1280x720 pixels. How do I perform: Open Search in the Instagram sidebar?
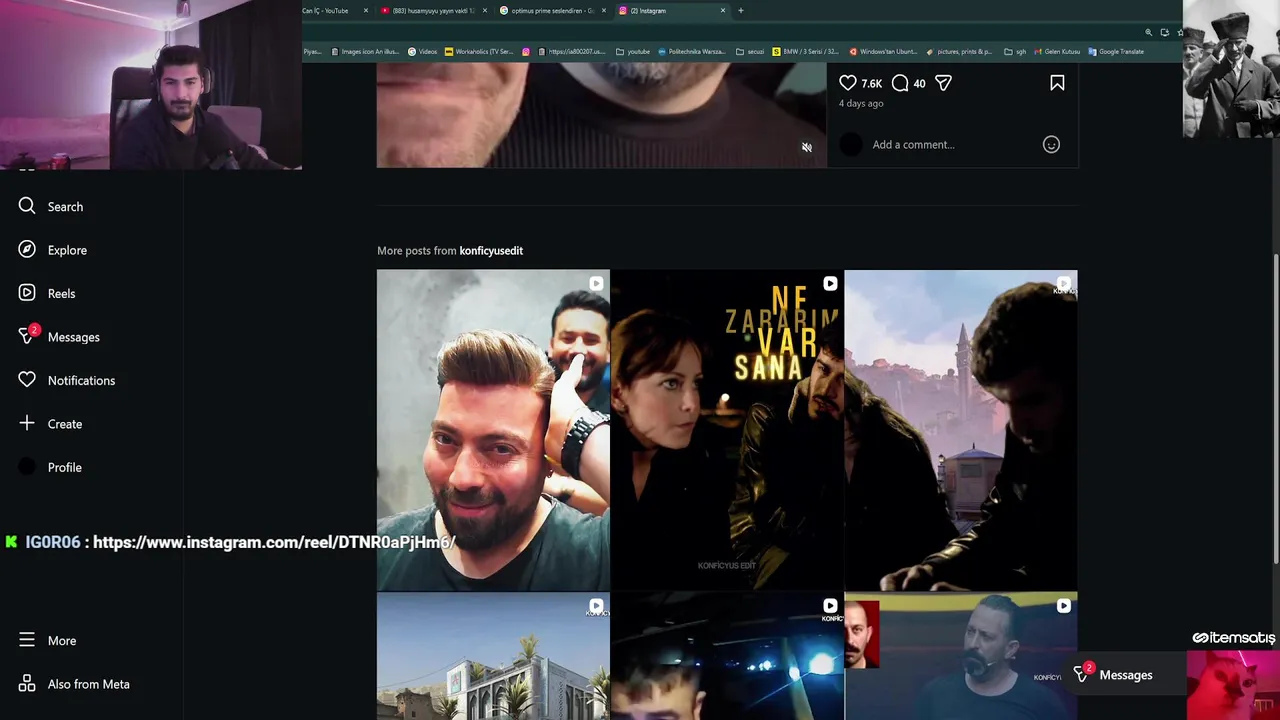pos(50,206)
